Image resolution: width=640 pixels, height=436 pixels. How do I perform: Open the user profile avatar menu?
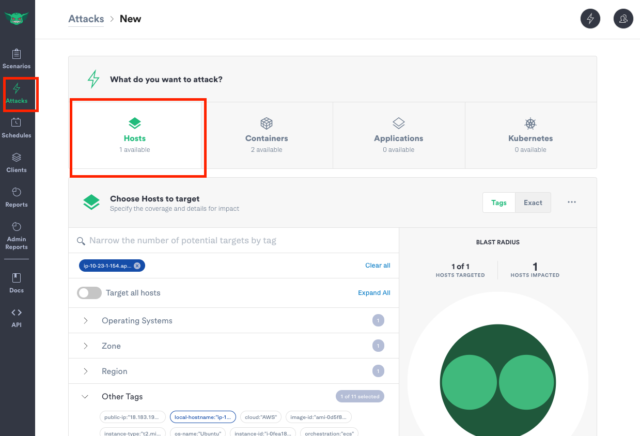(x=623, y=19)
